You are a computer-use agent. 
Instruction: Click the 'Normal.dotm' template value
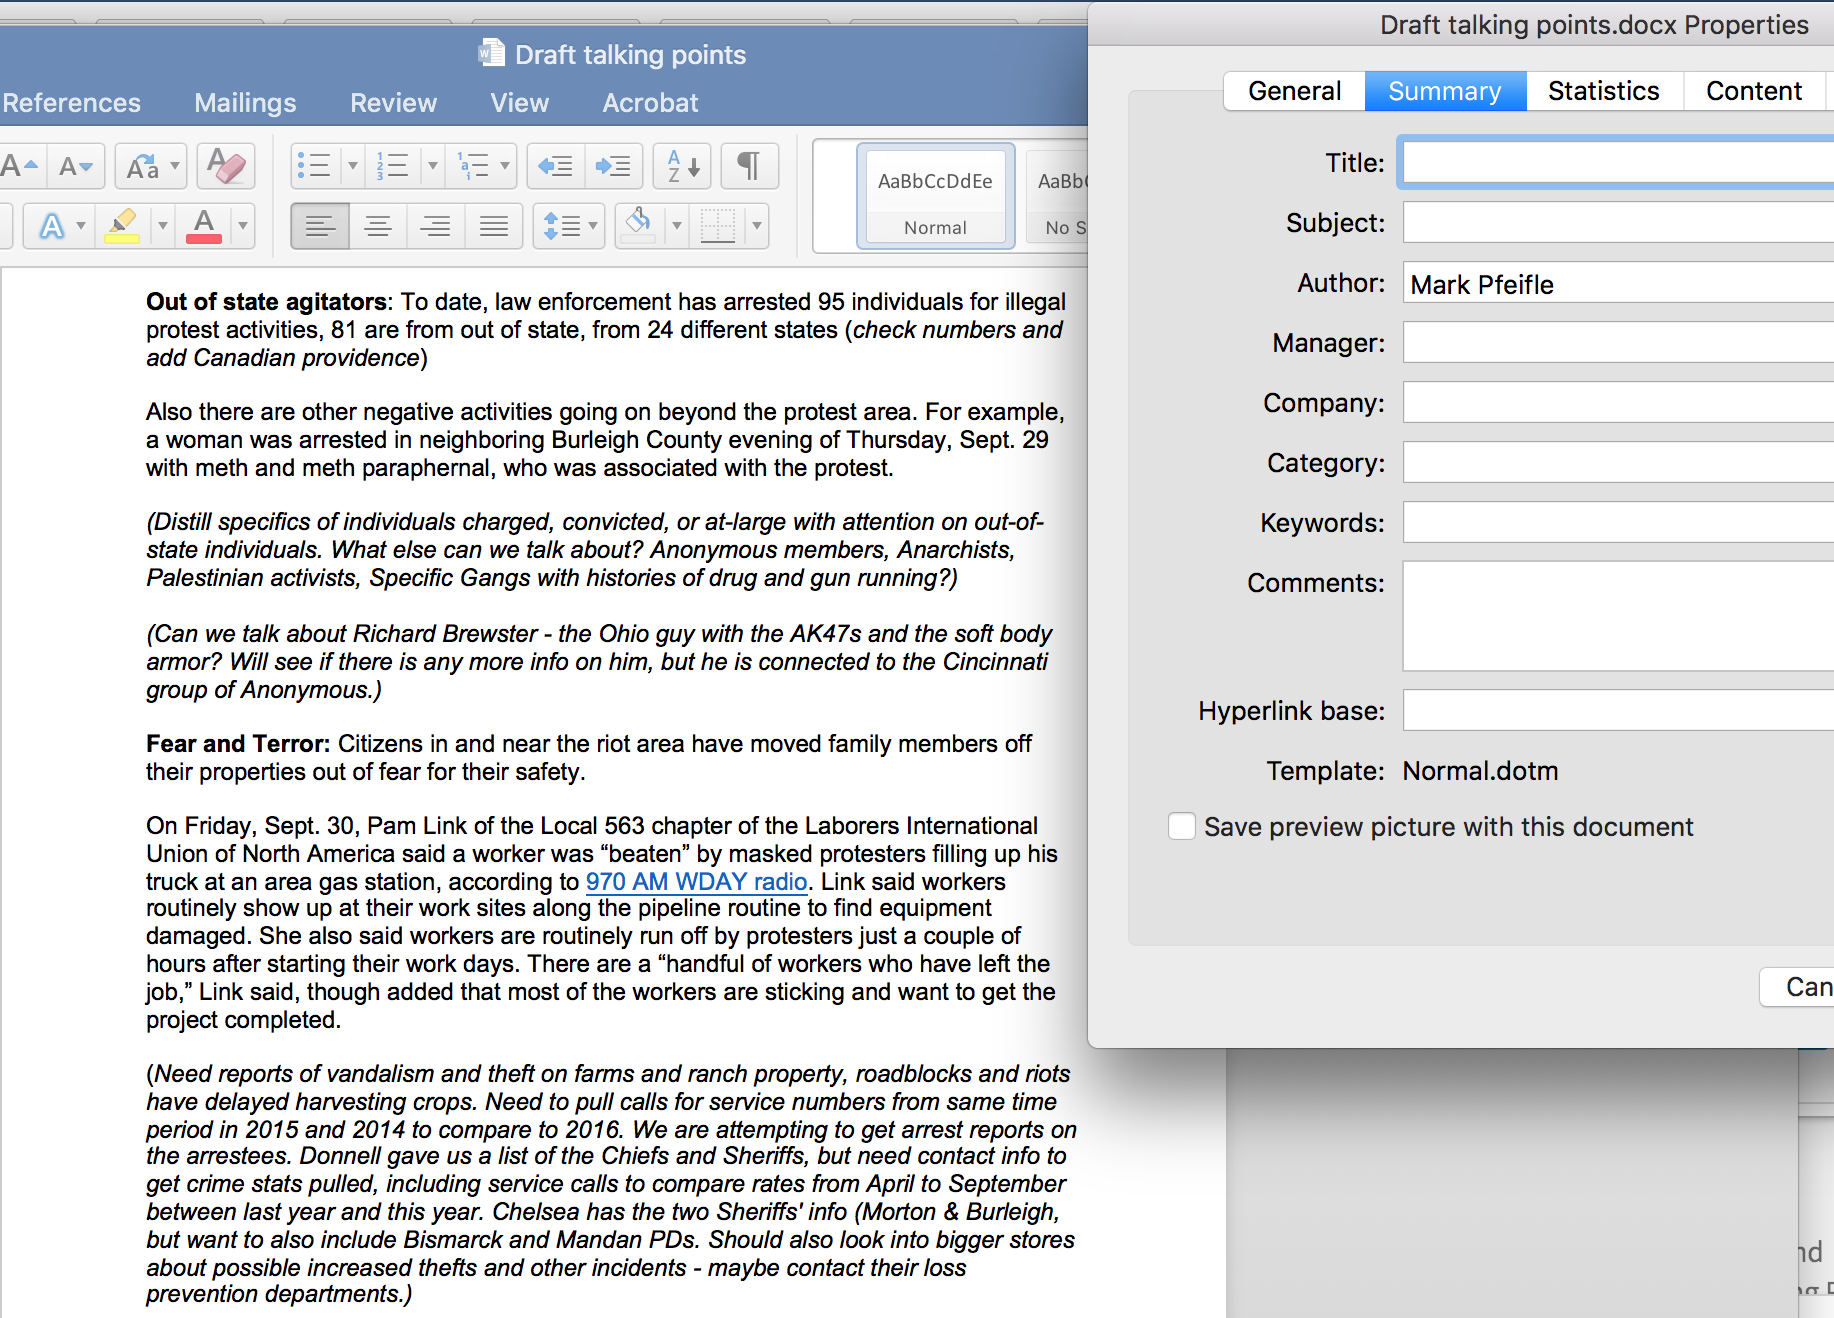1480,771
